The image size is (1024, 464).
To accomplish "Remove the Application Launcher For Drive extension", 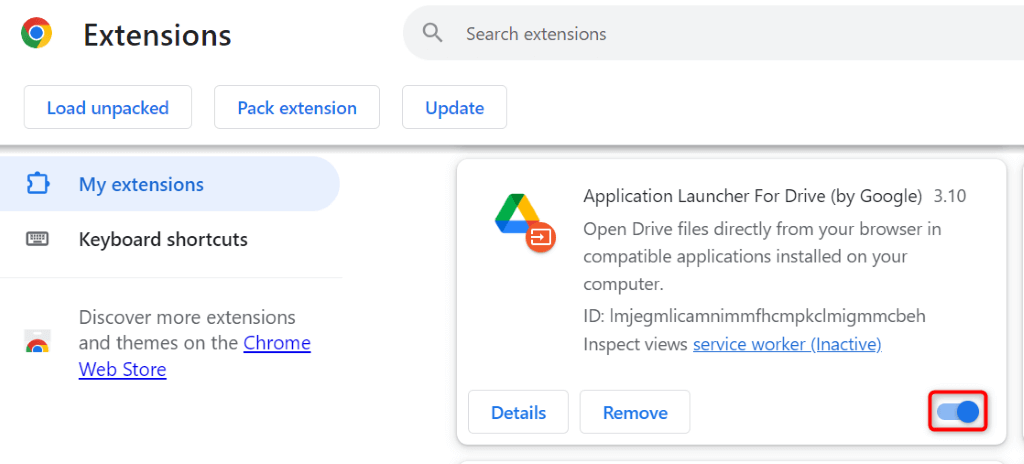I will tap(635, 412).
